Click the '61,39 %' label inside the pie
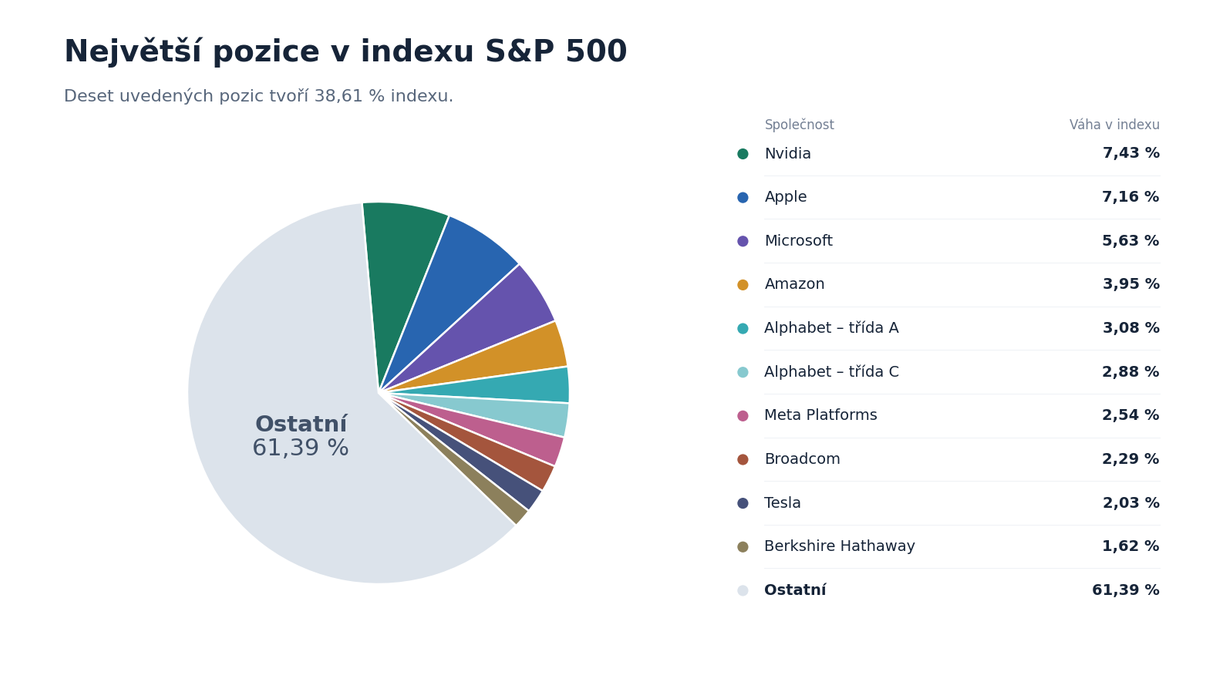The height and width of the screenshot is (692, 1223). click(x=301, y=449)
